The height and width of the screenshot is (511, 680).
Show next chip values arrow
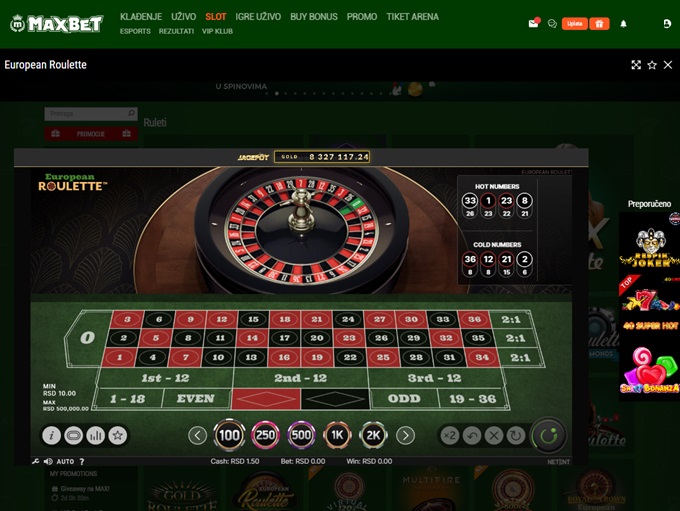click(x=405, y=435)
